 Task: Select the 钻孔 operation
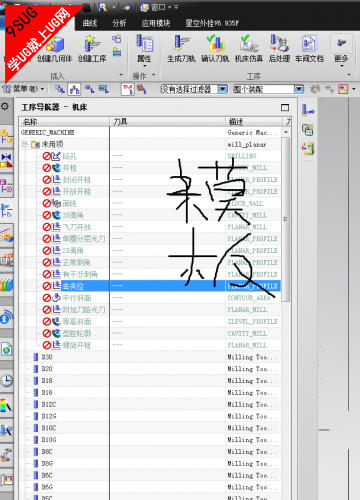point(69,156)
